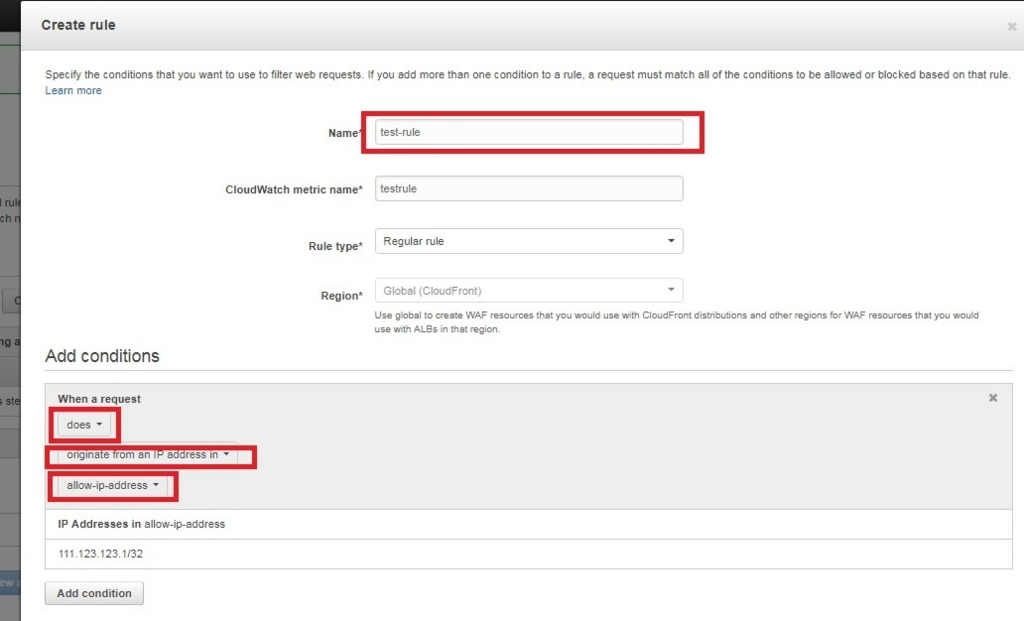The height and width of the screenshot is (621, 1024).
Task: Open the Learn more link
Action: (73, 91)
